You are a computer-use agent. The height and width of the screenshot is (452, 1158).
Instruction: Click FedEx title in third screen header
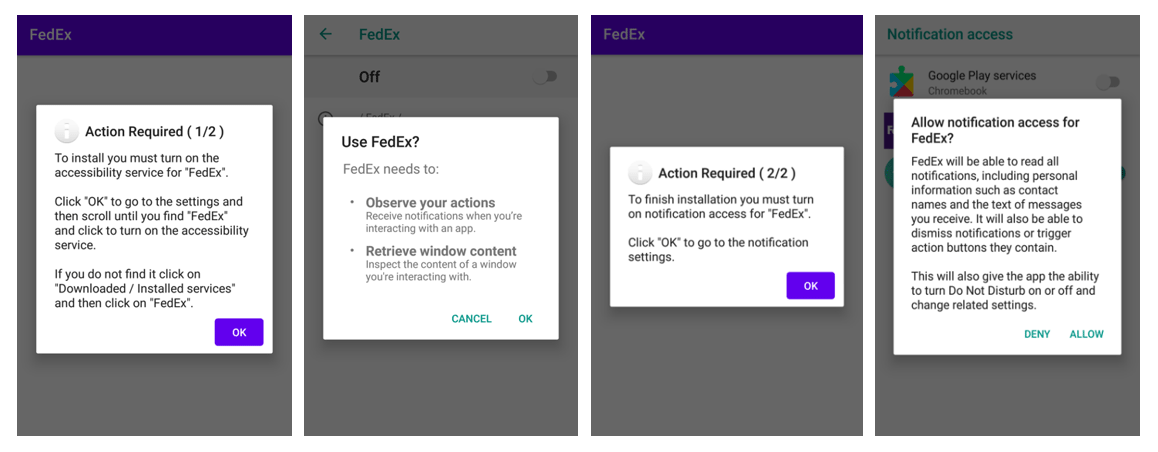(624, 35)
